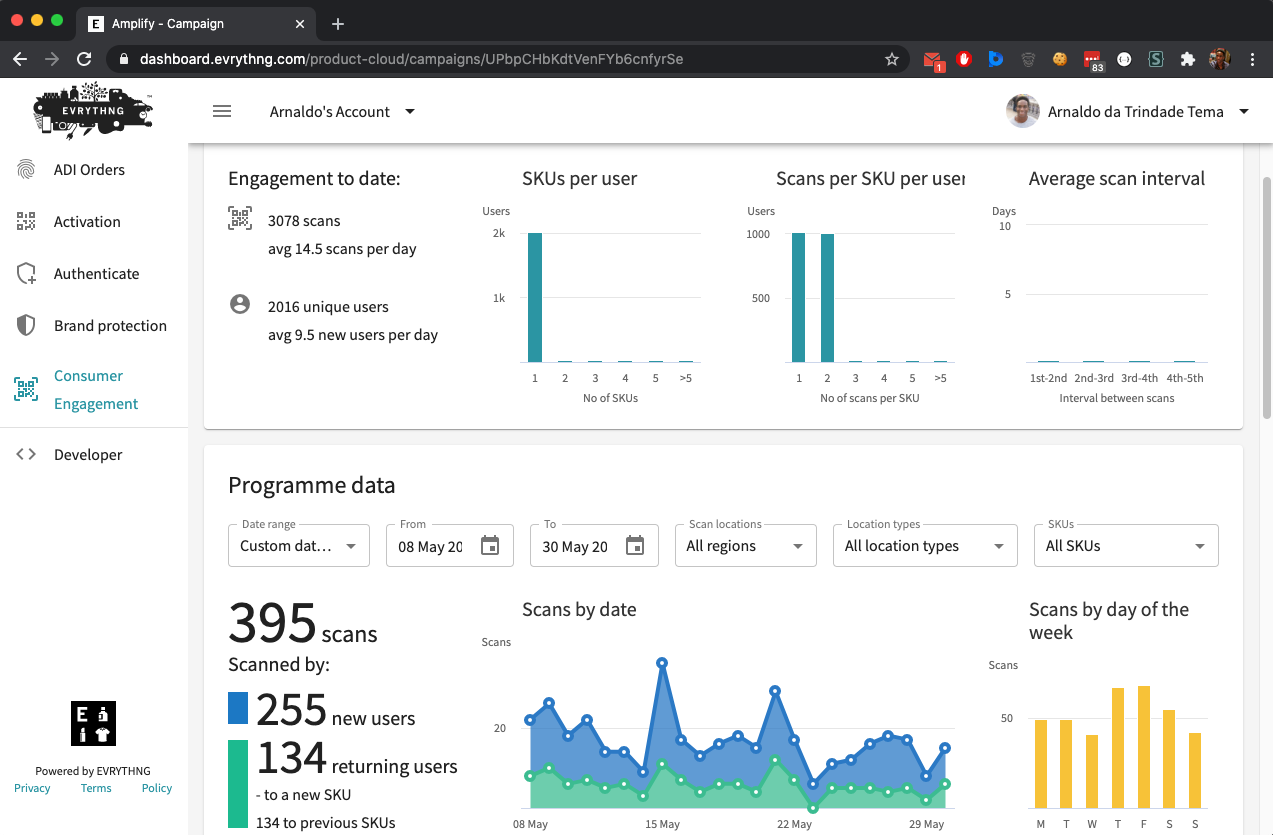Go to Activation section
The width and height of the screenshot is (1273, 835).
click(x=87, y=222)
